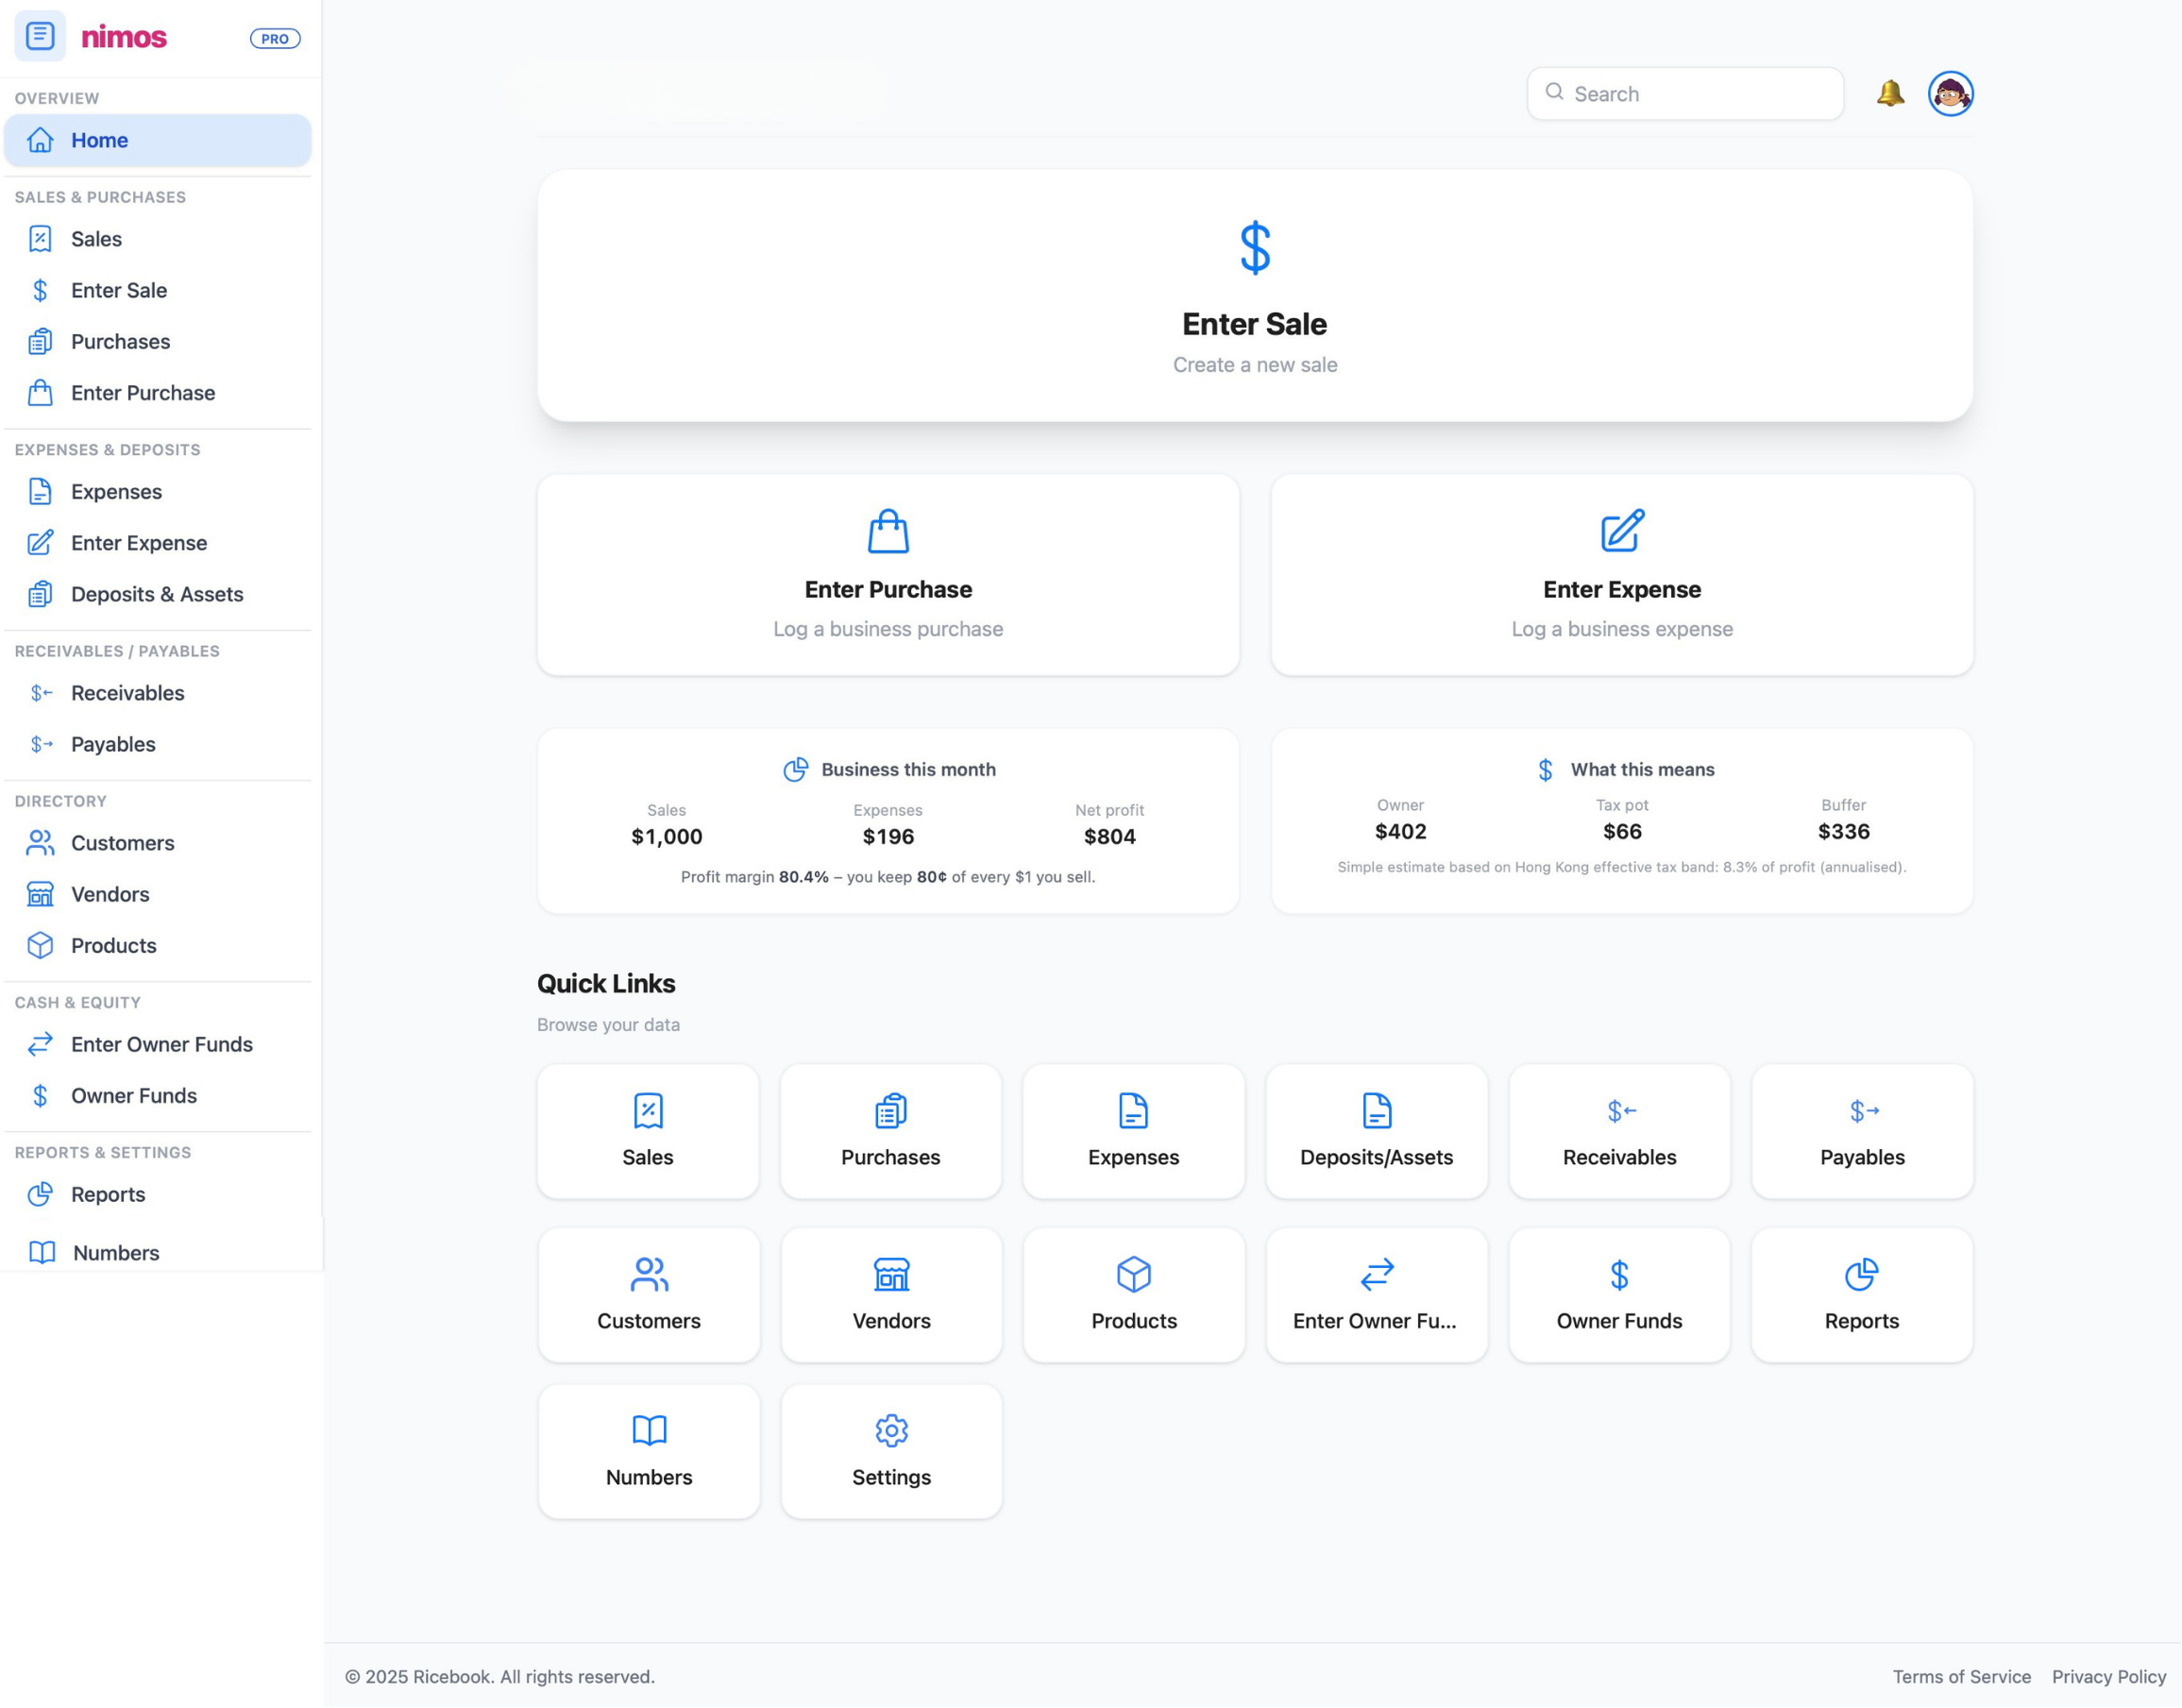This screenshot has height=1708, width=2182.
Task: Select the Receivables icon in the sidebar
Action: click(x=40, y=693)
